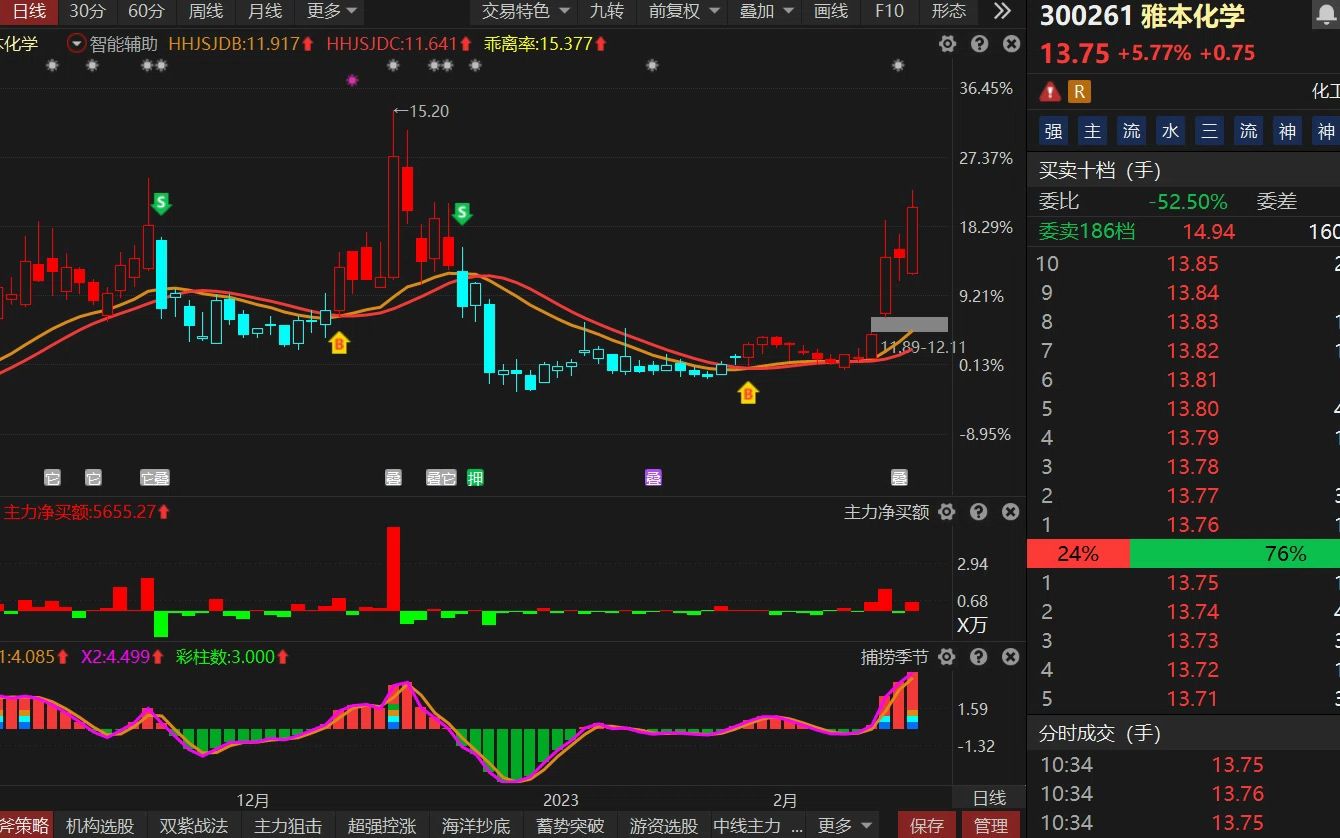
Task: Click the gray gap zone bar 11.89-12.11
Action: tap(909, 324)
